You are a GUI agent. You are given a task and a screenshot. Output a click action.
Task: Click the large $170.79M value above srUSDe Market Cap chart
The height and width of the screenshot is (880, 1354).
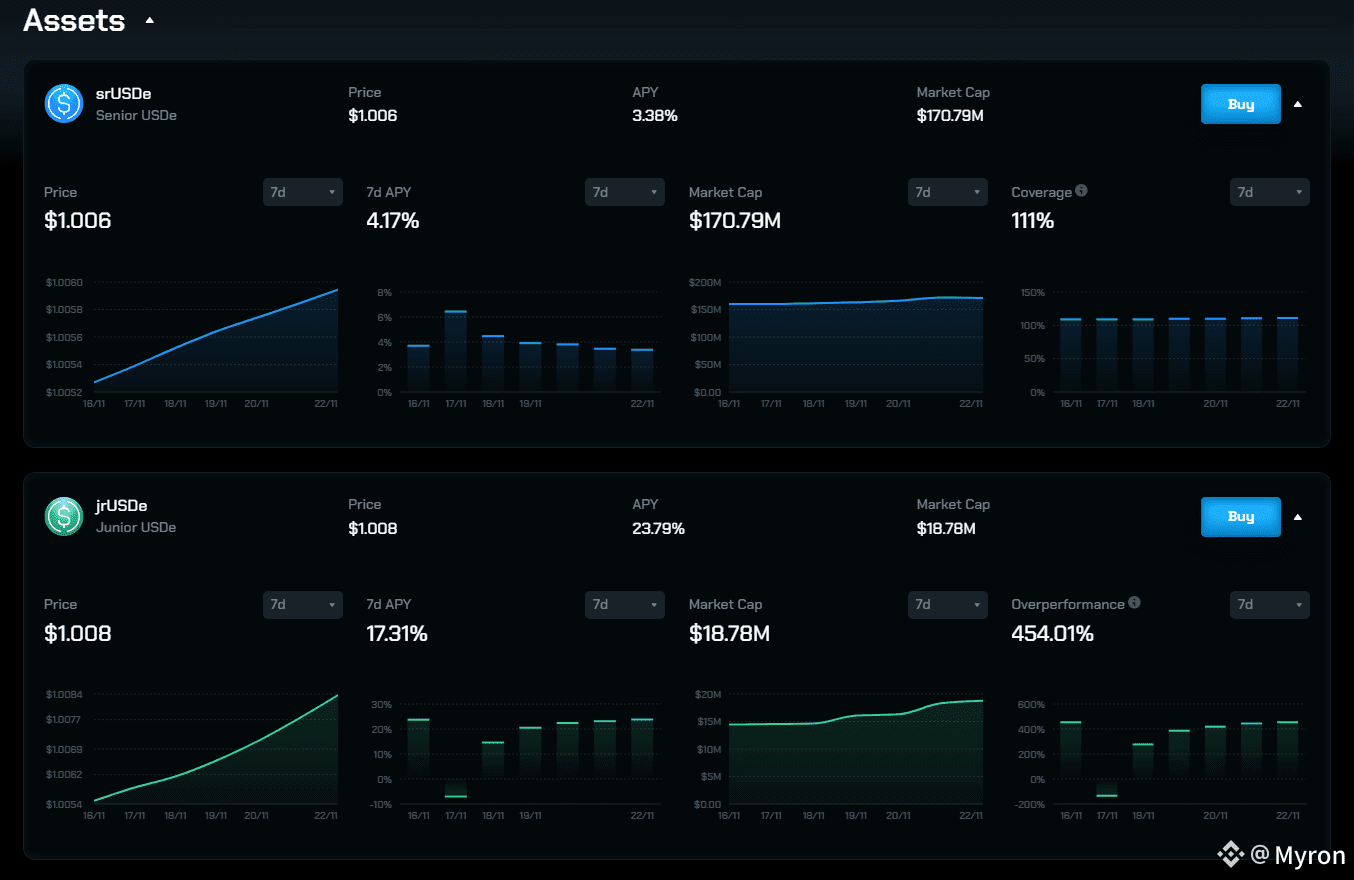pyautogui.click(x=735, y=221)
